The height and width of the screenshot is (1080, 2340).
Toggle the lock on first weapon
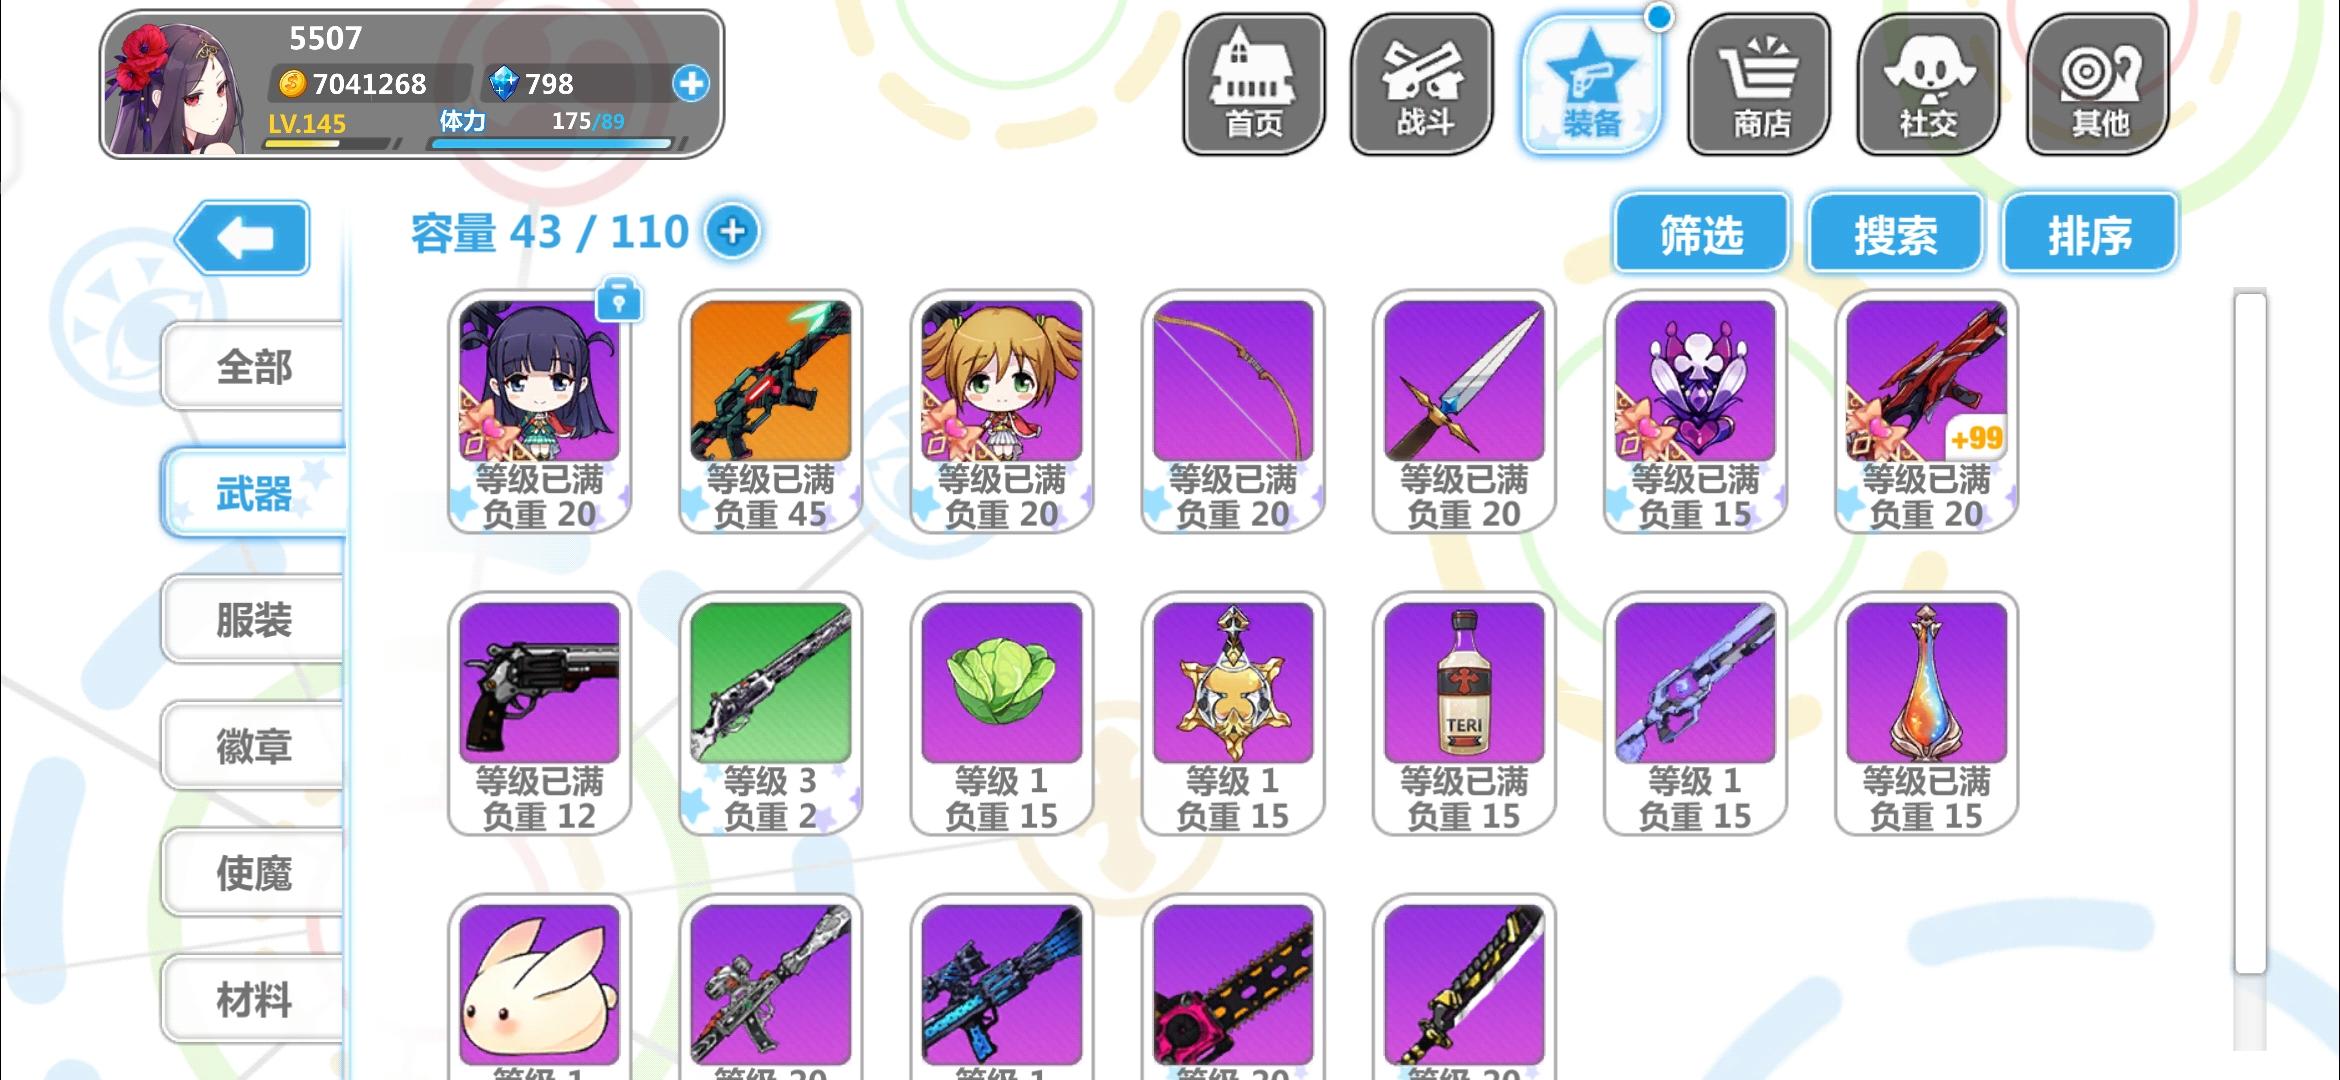619,300
